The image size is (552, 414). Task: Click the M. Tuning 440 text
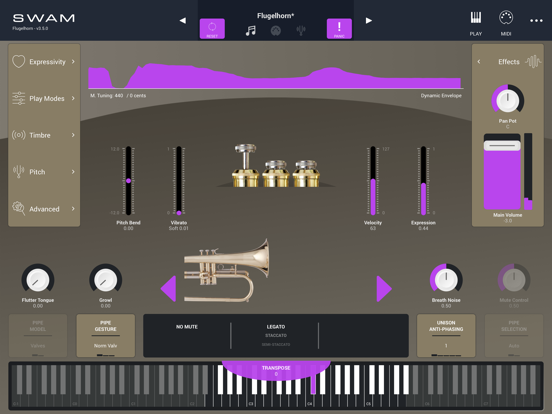(107, 95)
